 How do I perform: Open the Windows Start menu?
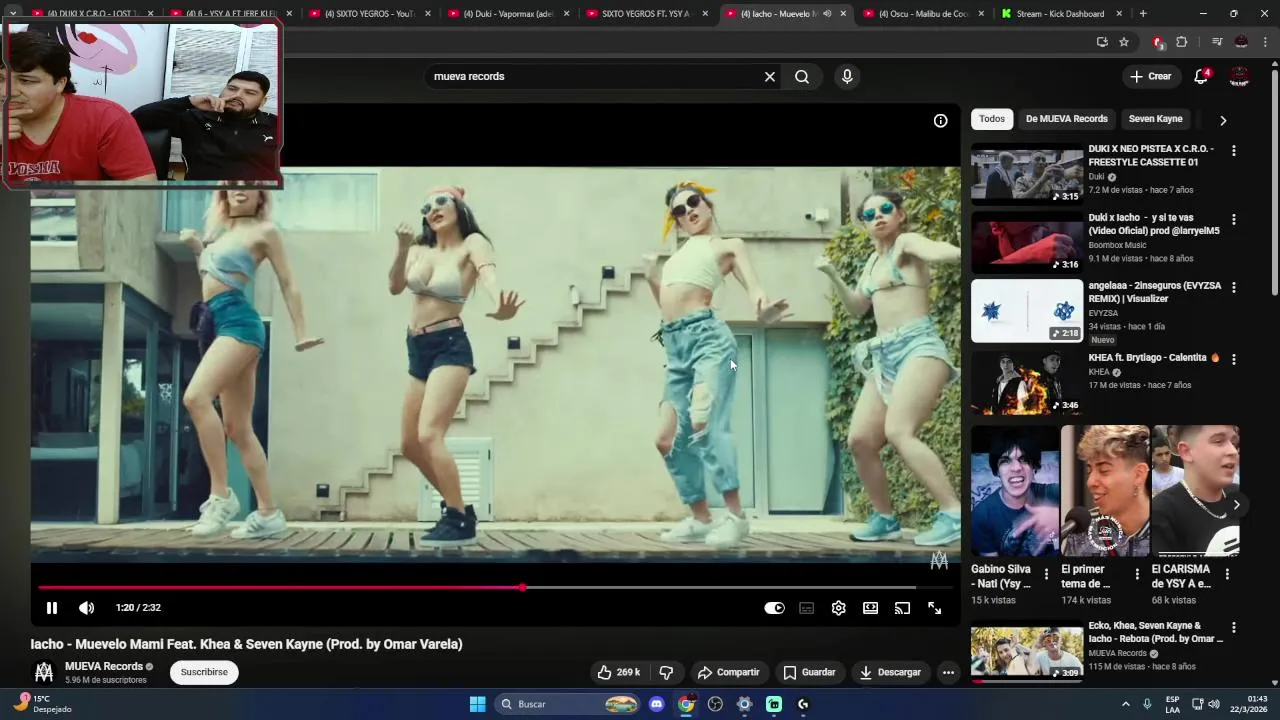point(477,704)
